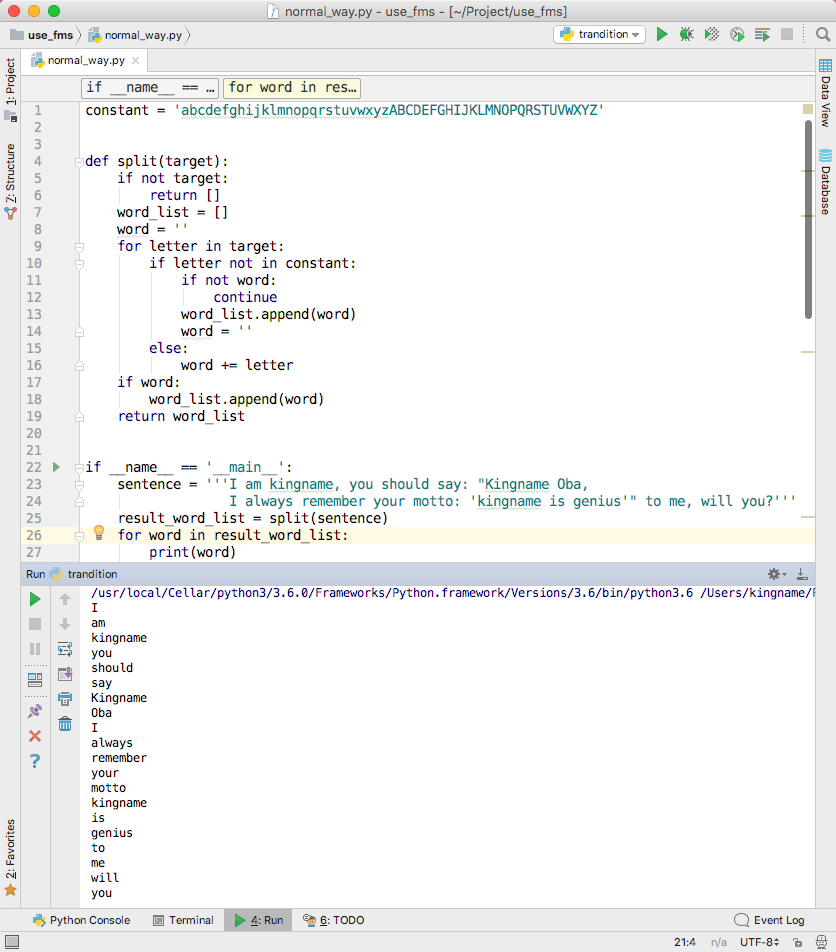Close the Run tab with the red X
Image resolution: width=836 pixels, height=952 pixels.
tap(35, 736)
